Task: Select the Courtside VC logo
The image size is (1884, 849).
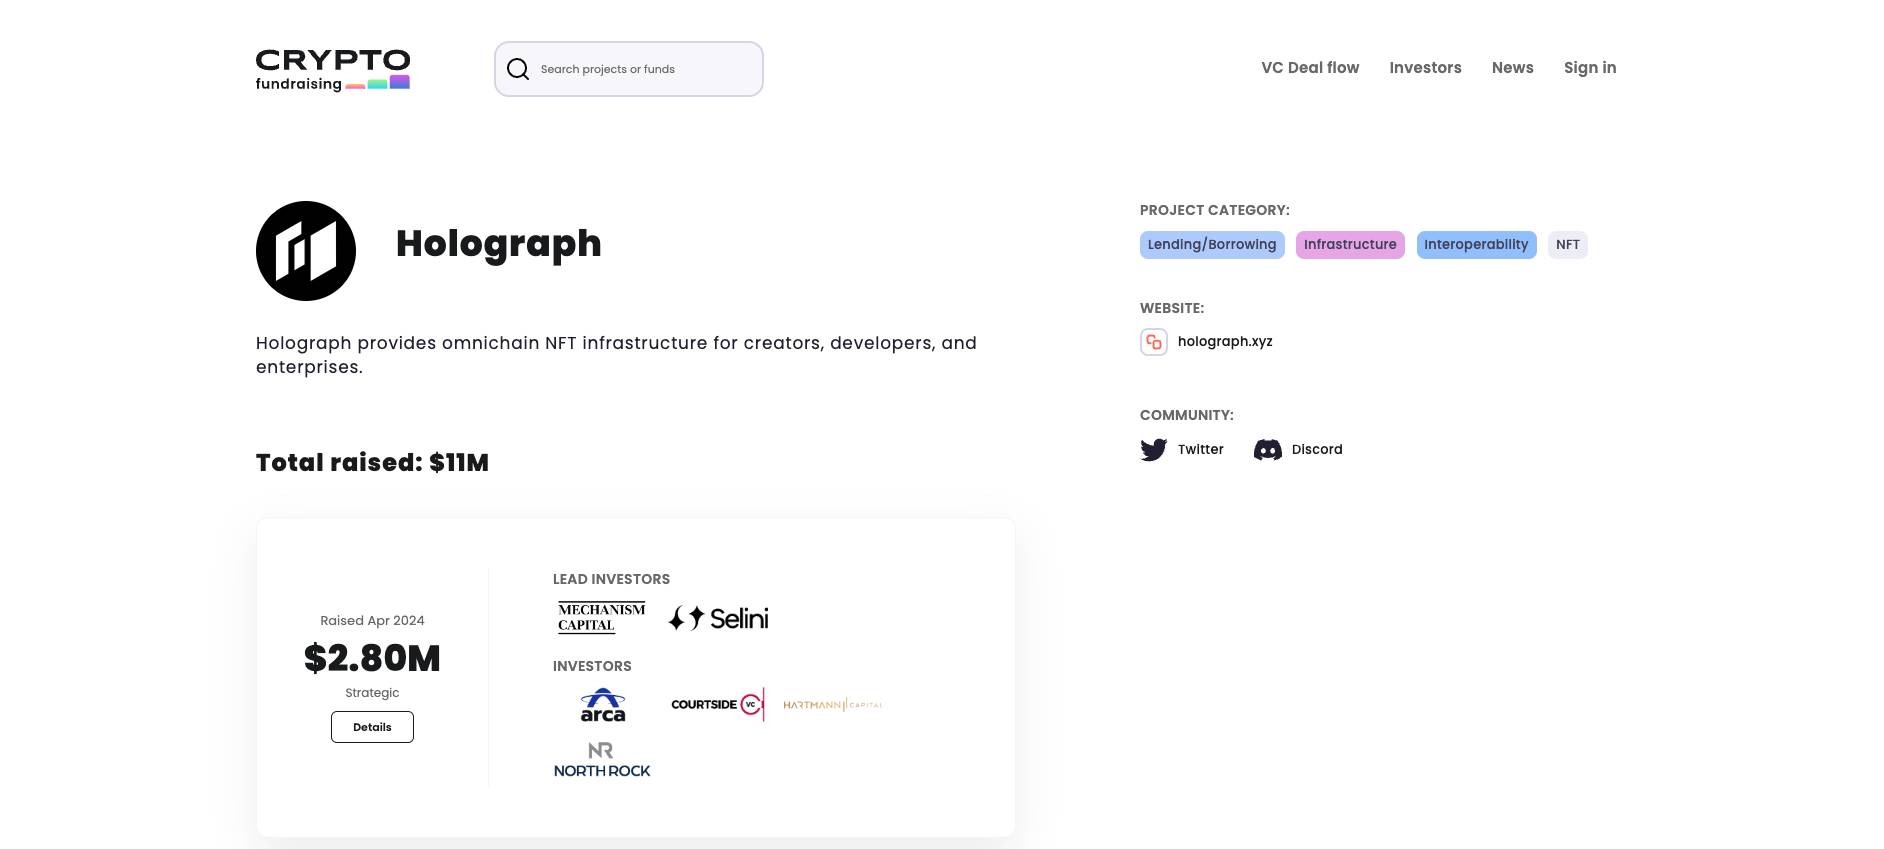Action: [x=718, y=705]
